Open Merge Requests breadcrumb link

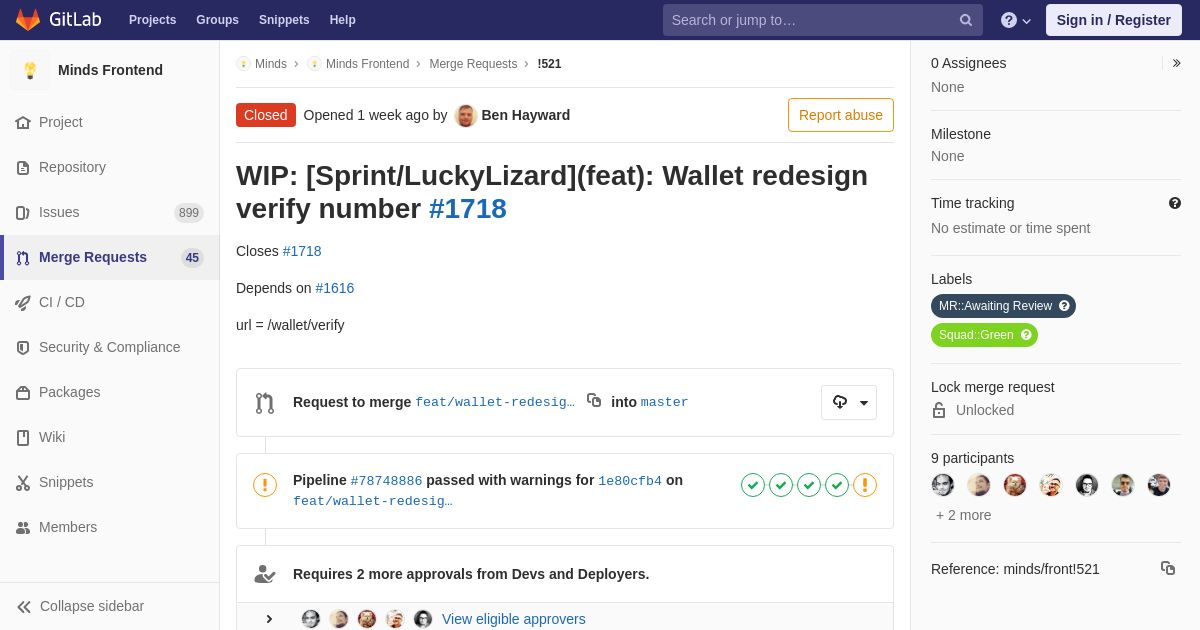473,64
